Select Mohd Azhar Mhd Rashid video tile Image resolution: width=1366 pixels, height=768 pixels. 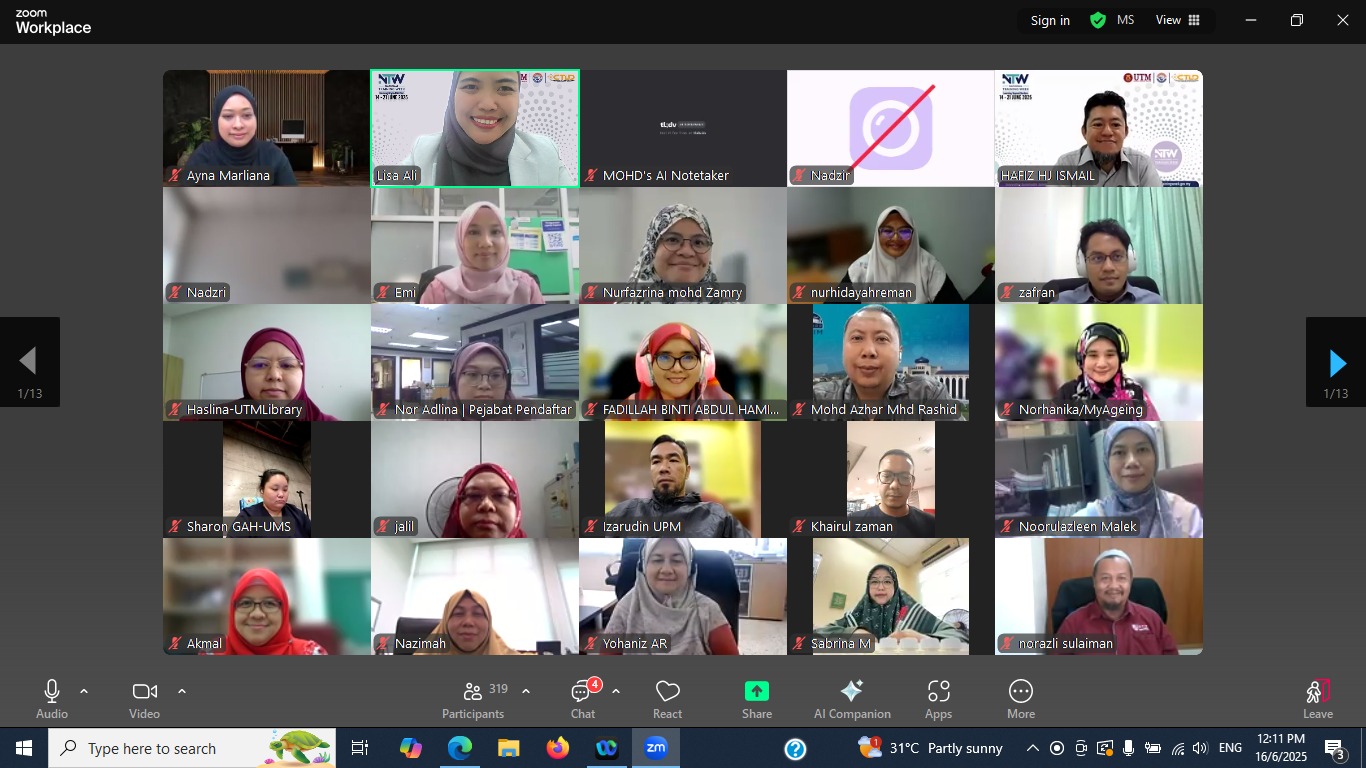(891, 362)
